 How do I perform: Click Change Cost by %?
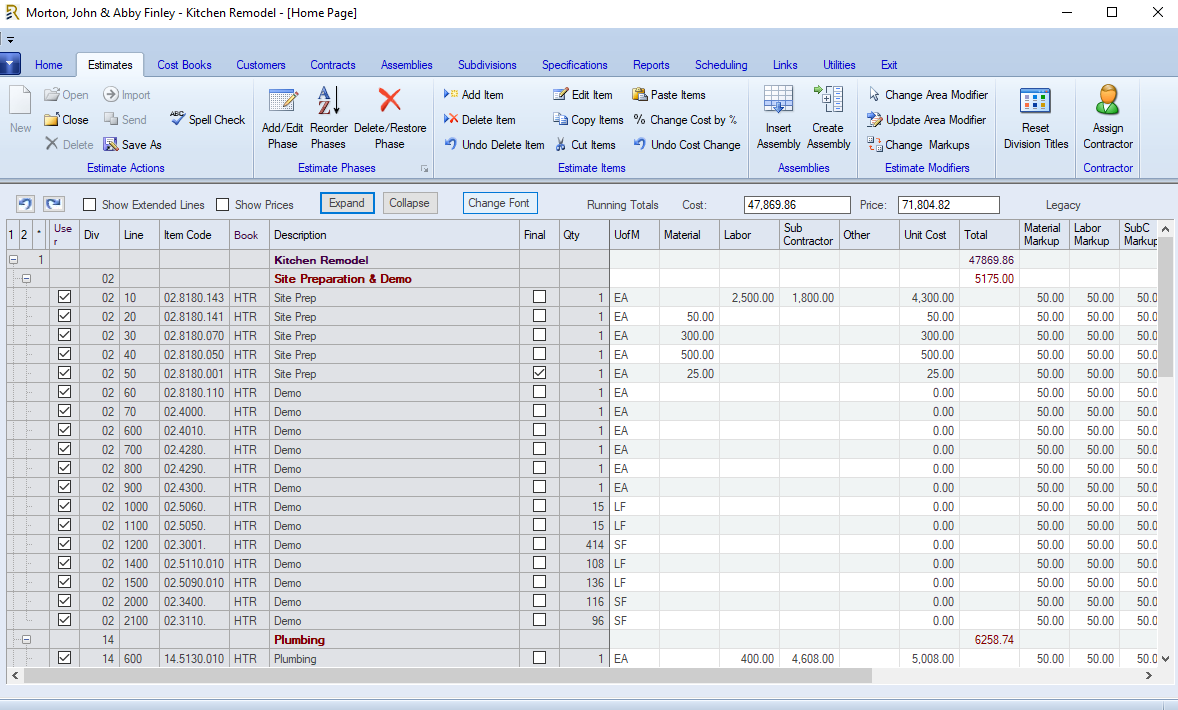point(684,119)
